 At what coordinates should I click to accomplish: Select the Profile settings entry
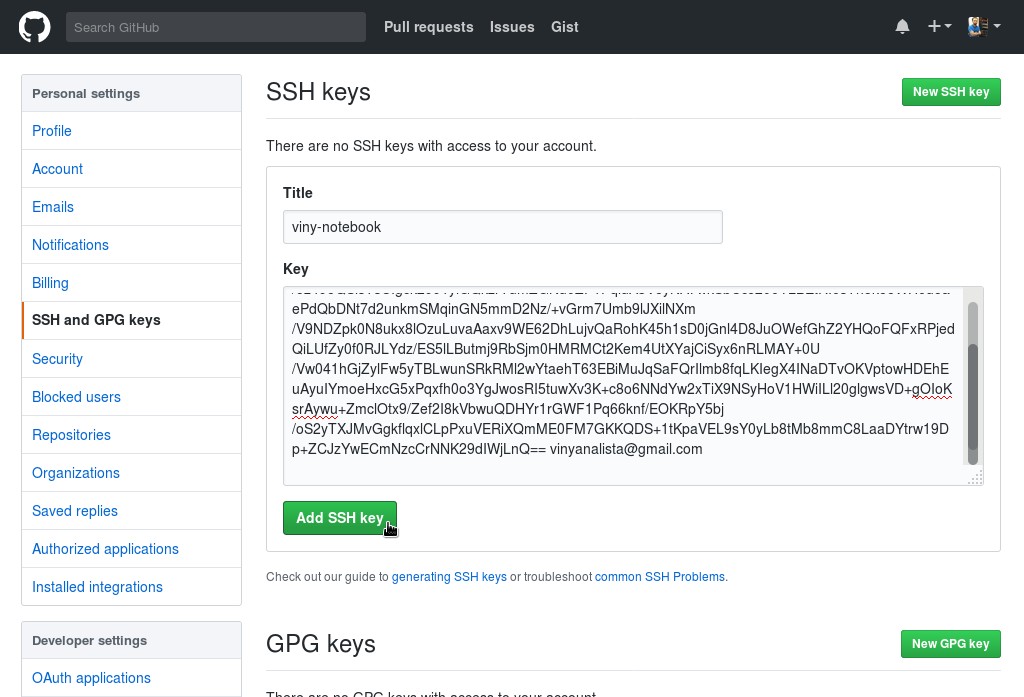(x=51, y=131)
